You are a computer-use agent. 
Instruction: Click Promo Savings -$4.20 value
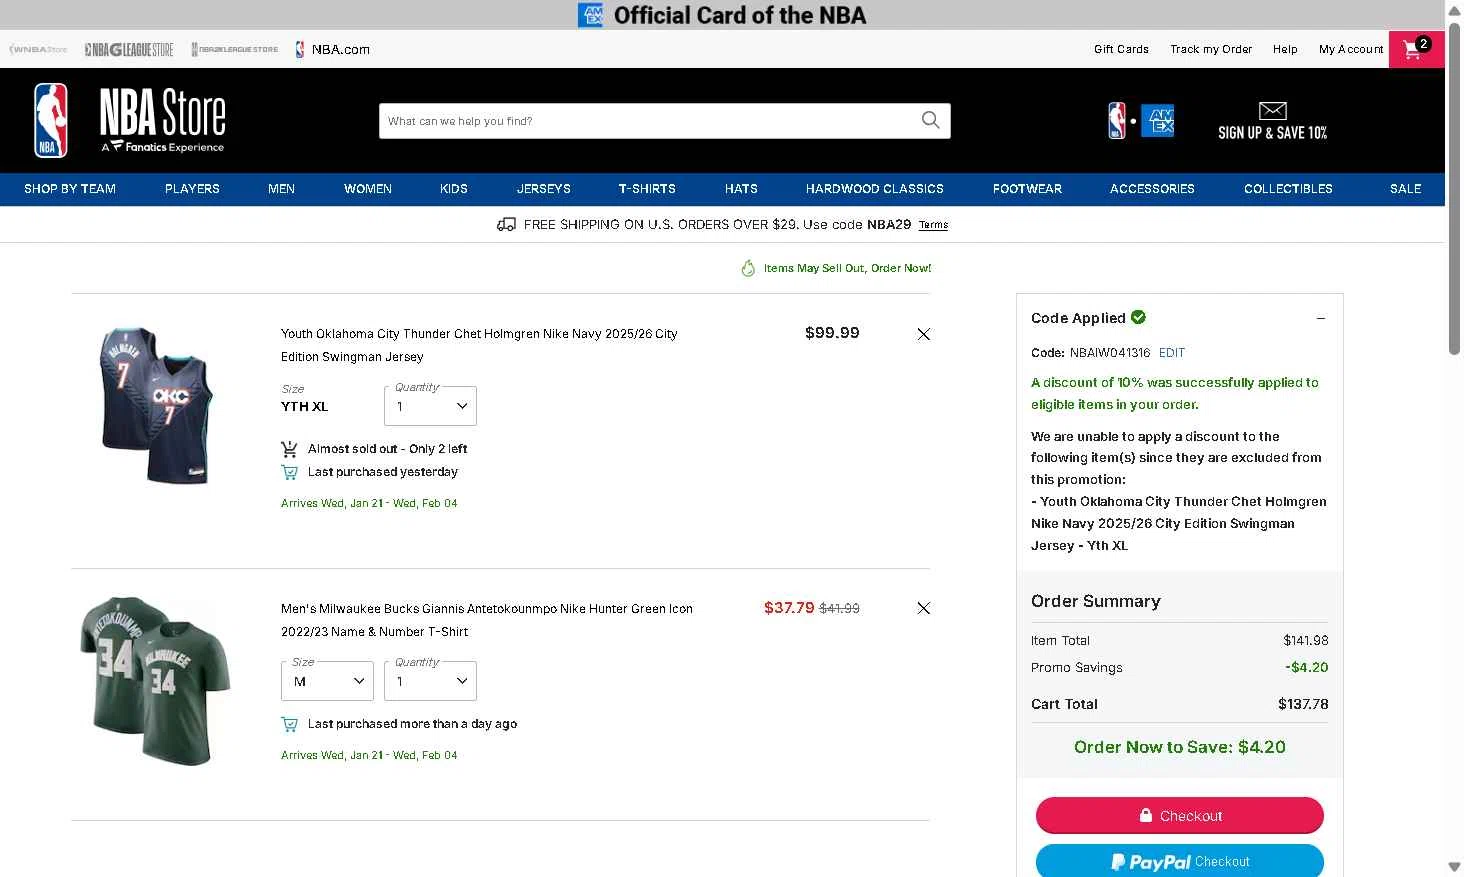point(1307,667)
